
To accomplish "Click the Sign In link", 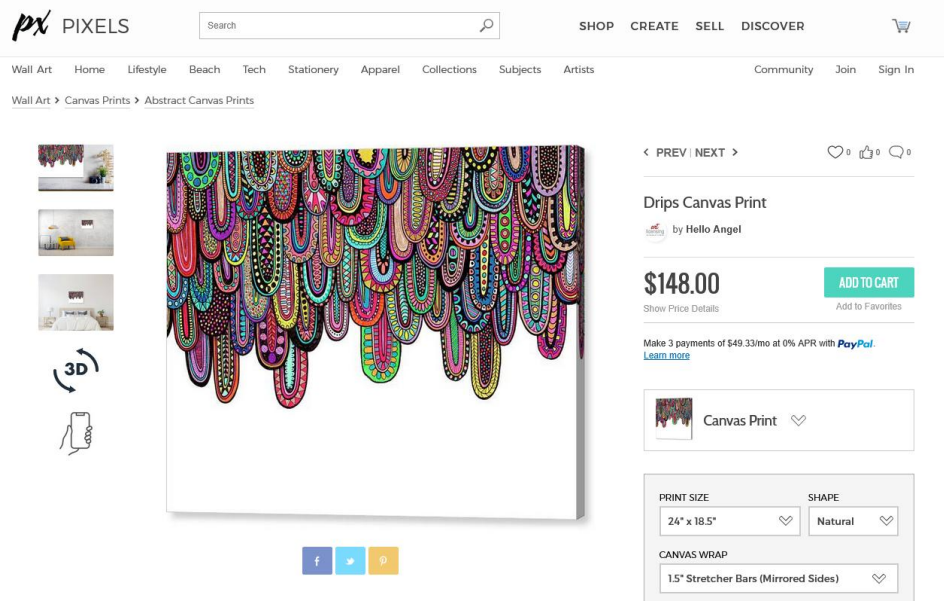I will [x=896, y=69].
